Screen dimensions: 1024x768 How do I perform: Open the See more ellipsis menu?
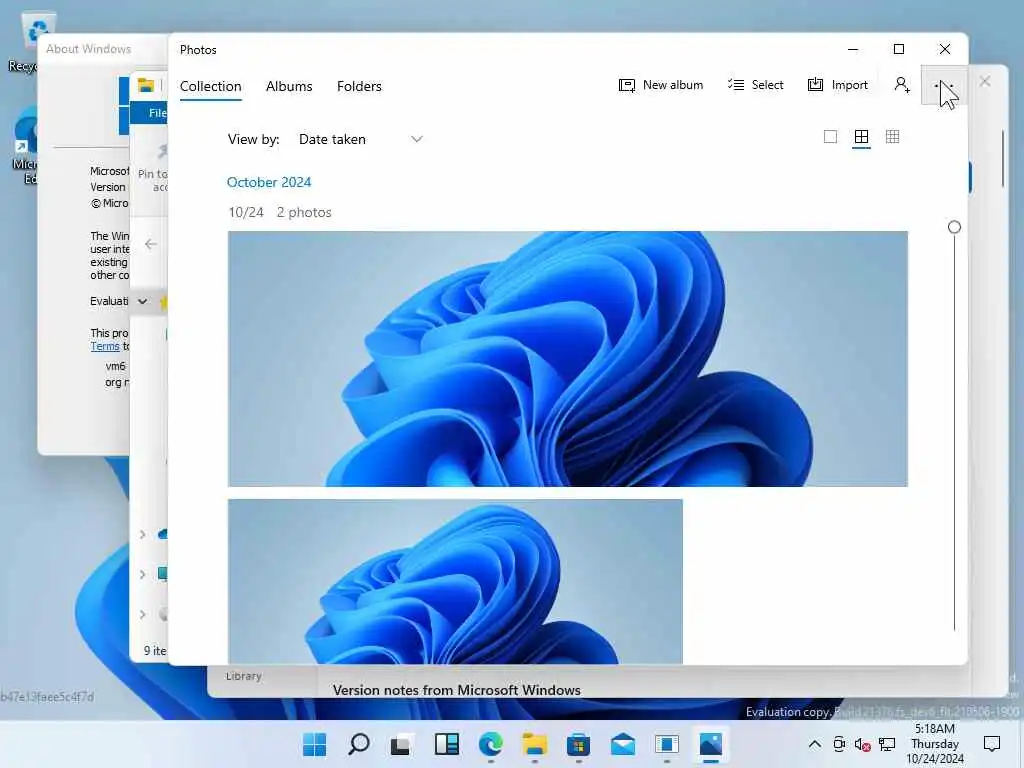[944, 86]
